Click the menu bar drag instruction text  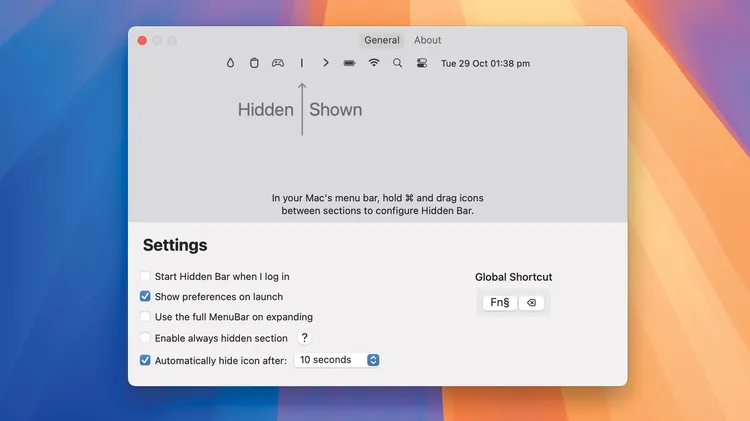point(377,204)
